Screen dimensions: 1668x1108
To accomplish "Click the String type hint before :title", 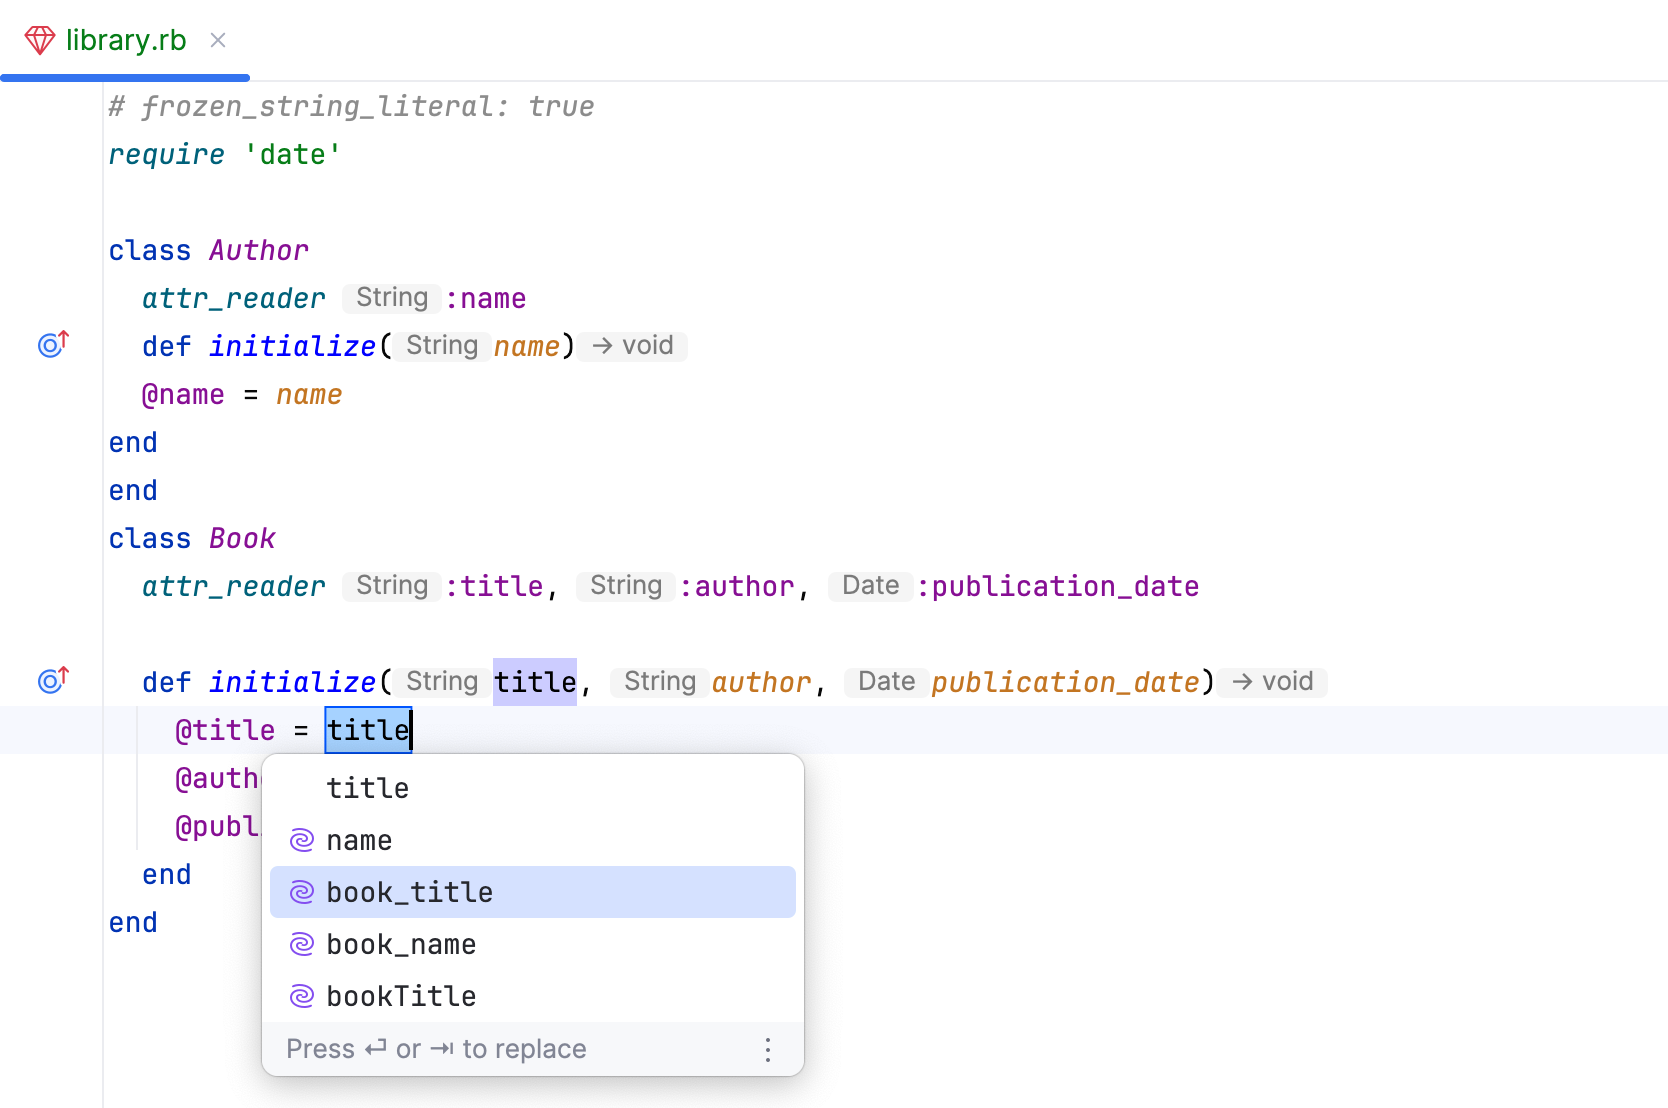I will [x=390, y=586].
